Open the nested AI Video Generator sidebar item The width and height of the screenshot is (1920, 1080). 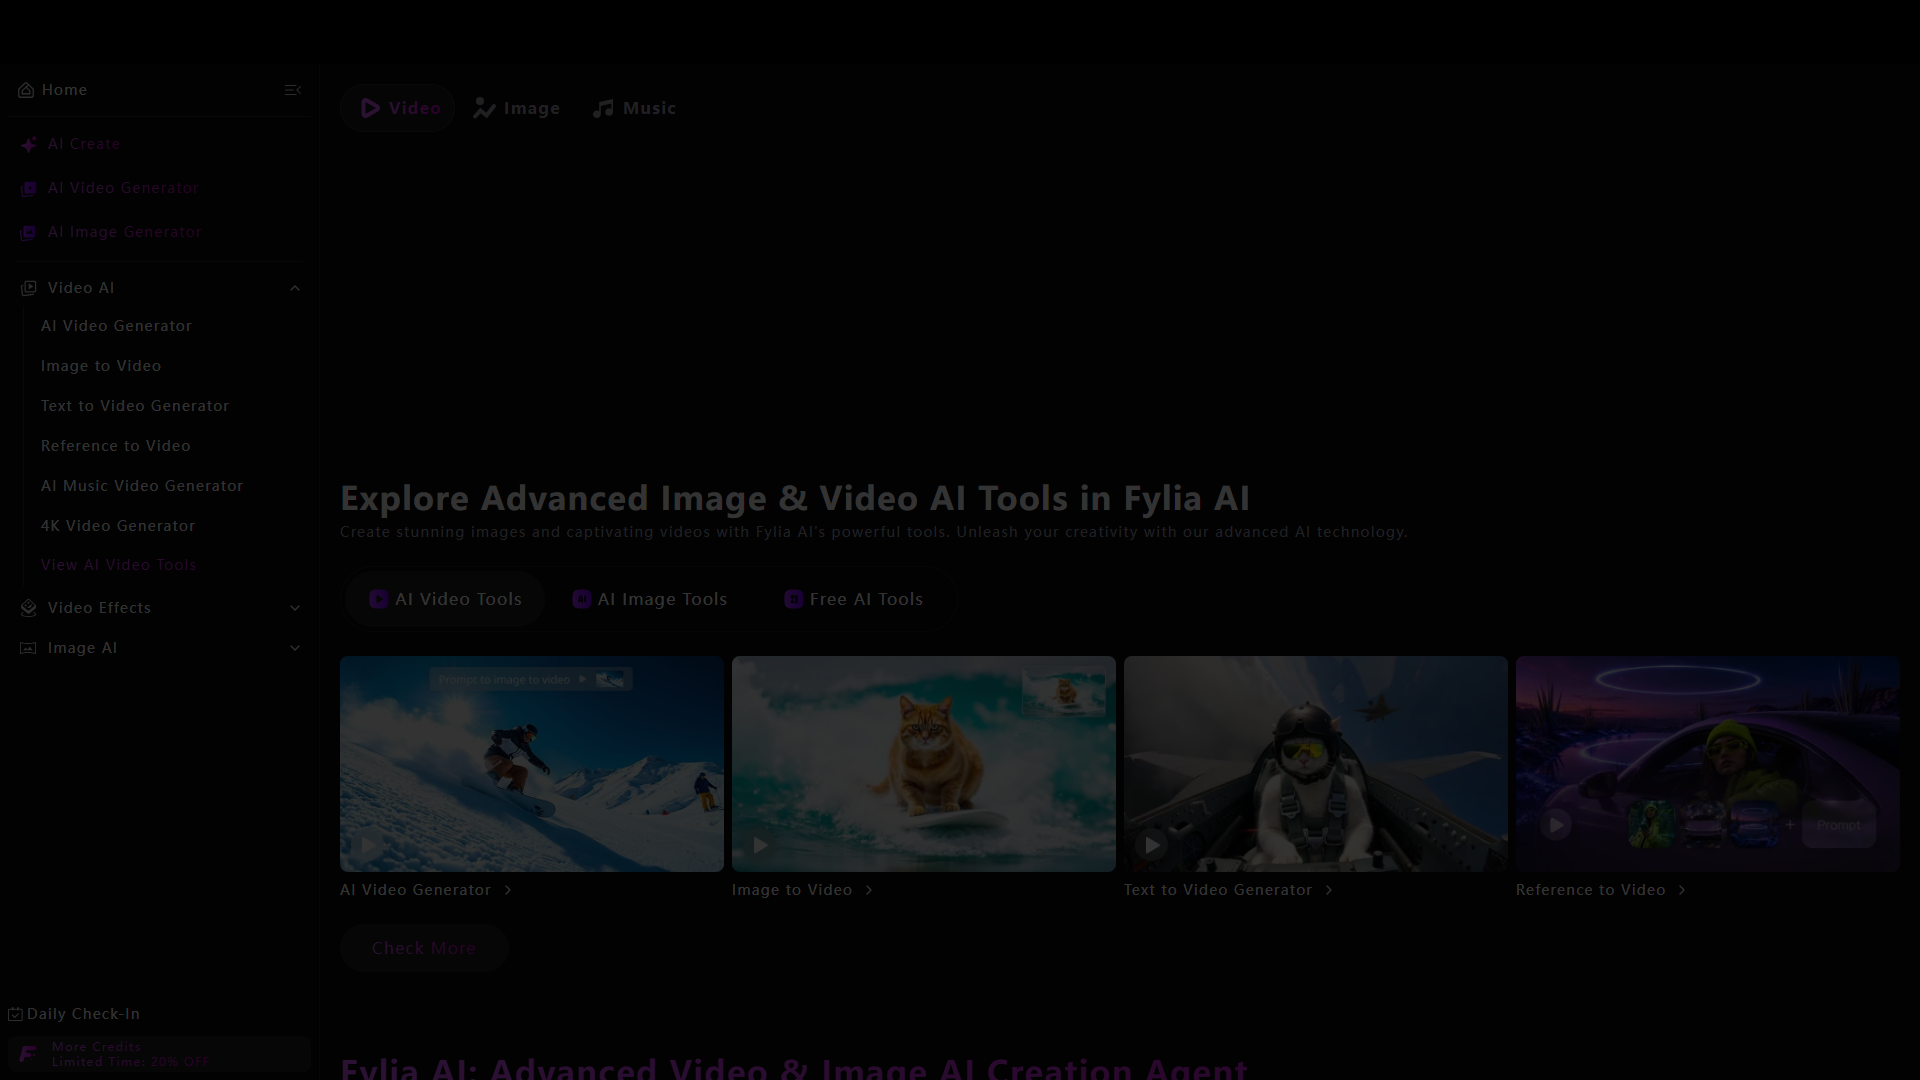pos(117,326)
